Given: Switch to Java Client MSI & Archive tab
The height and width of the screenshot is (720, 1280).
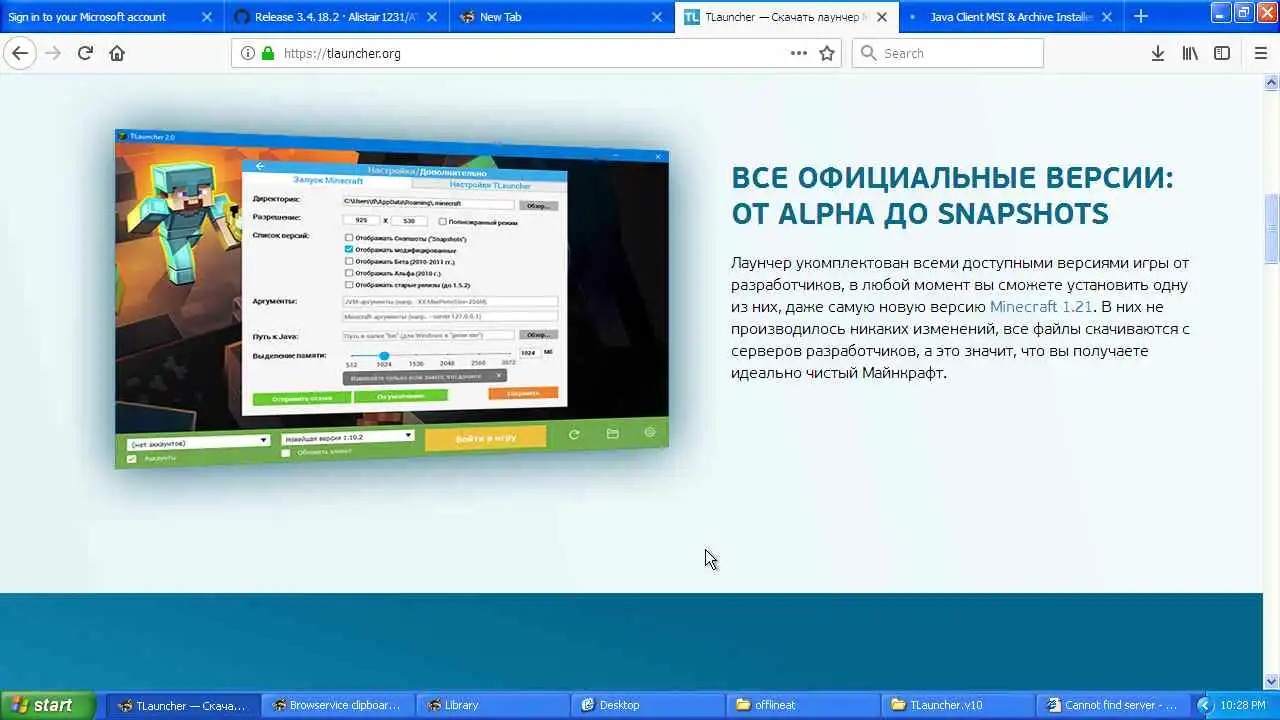Looking at the screenshot, I should pyautogui.click(x=1010, y=16).
